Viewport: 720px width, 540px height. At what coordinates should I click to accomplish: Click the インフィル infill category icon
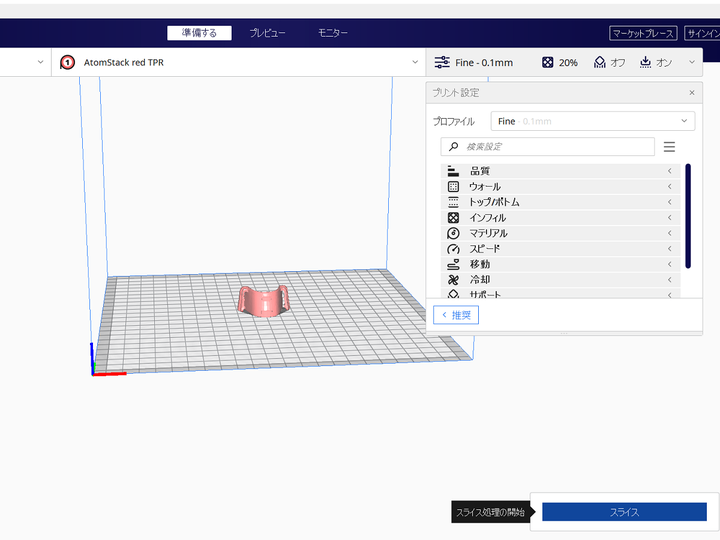click(x=453, y=218)
